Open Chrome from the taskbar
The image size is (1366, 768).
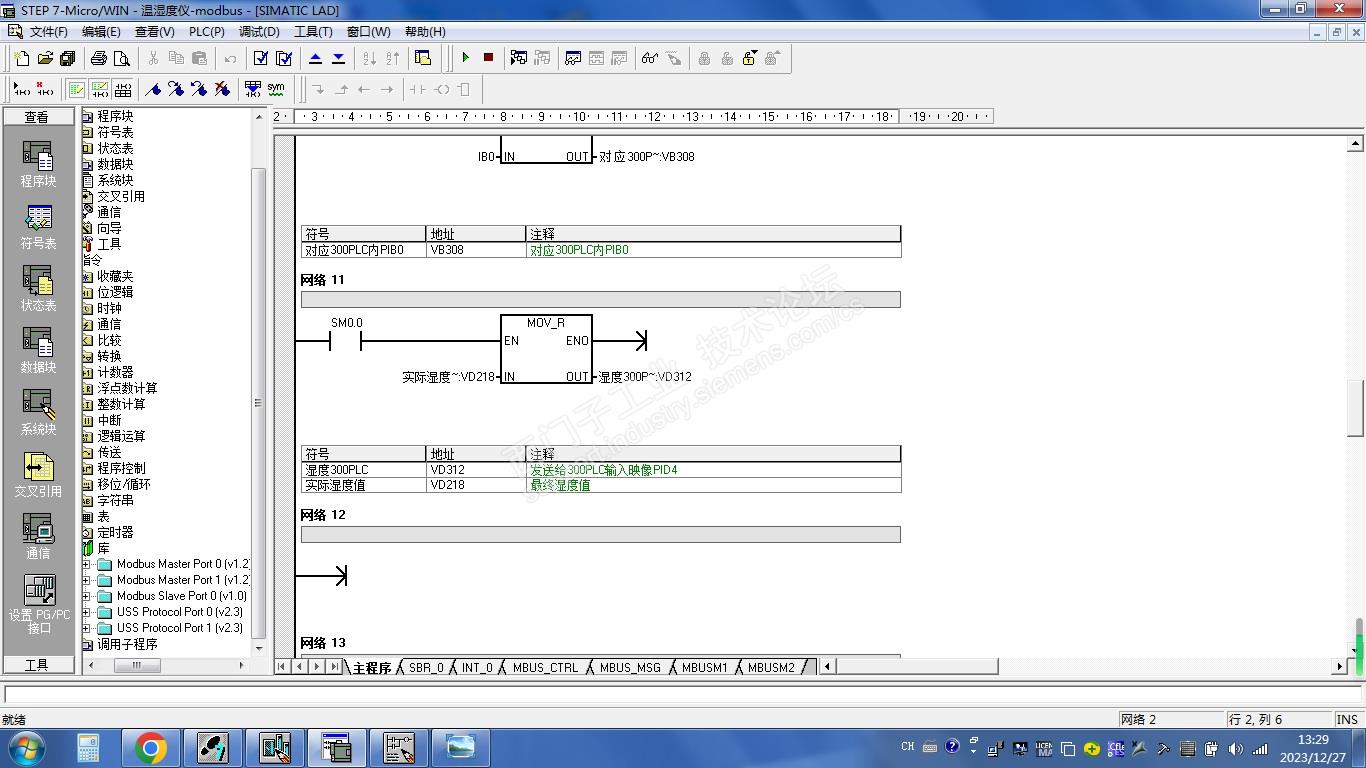[x=151, y=747]
